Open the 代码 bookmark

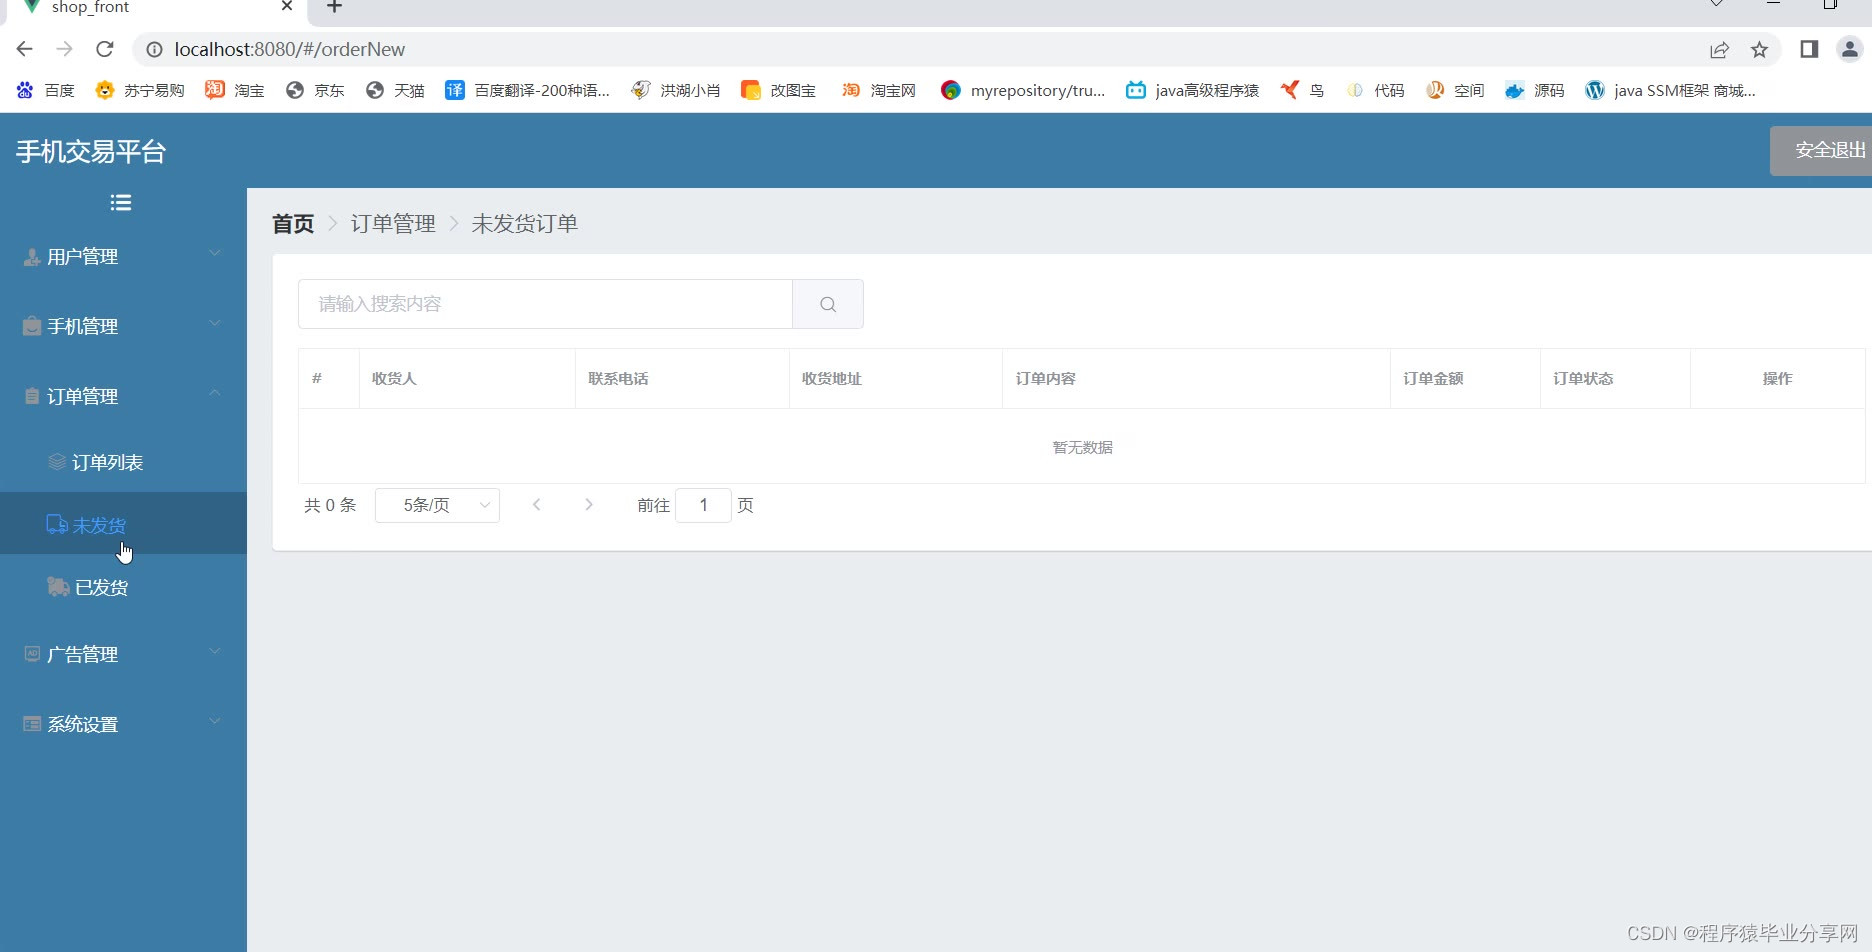(1375, 90)
